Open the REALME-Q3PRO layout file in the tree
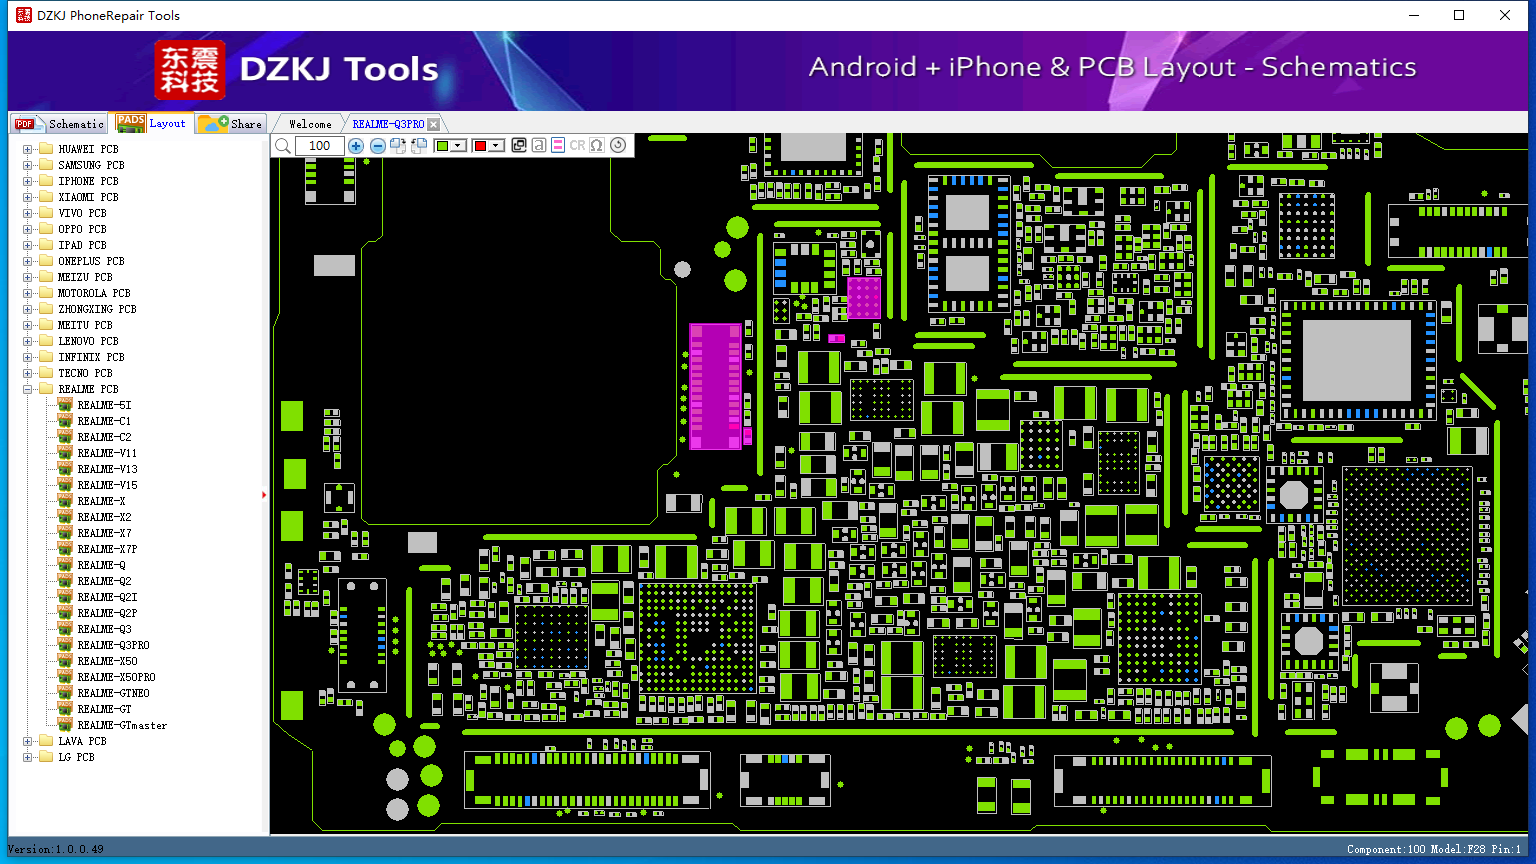Screen dimensions: 1536x864 click(x=113, y=645)
